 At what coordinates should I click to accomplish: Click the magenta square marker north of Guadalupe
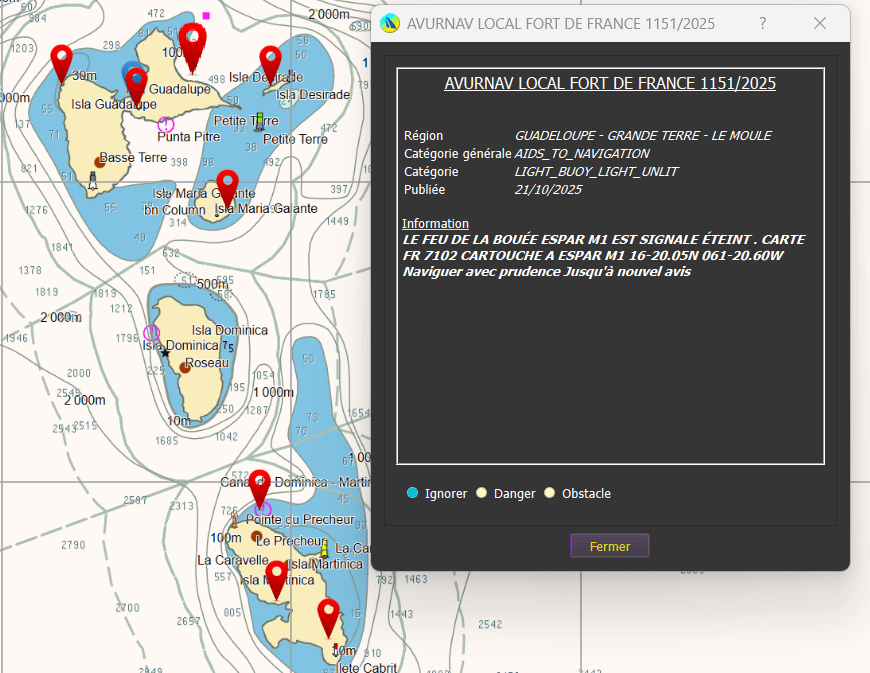point(206,16)
